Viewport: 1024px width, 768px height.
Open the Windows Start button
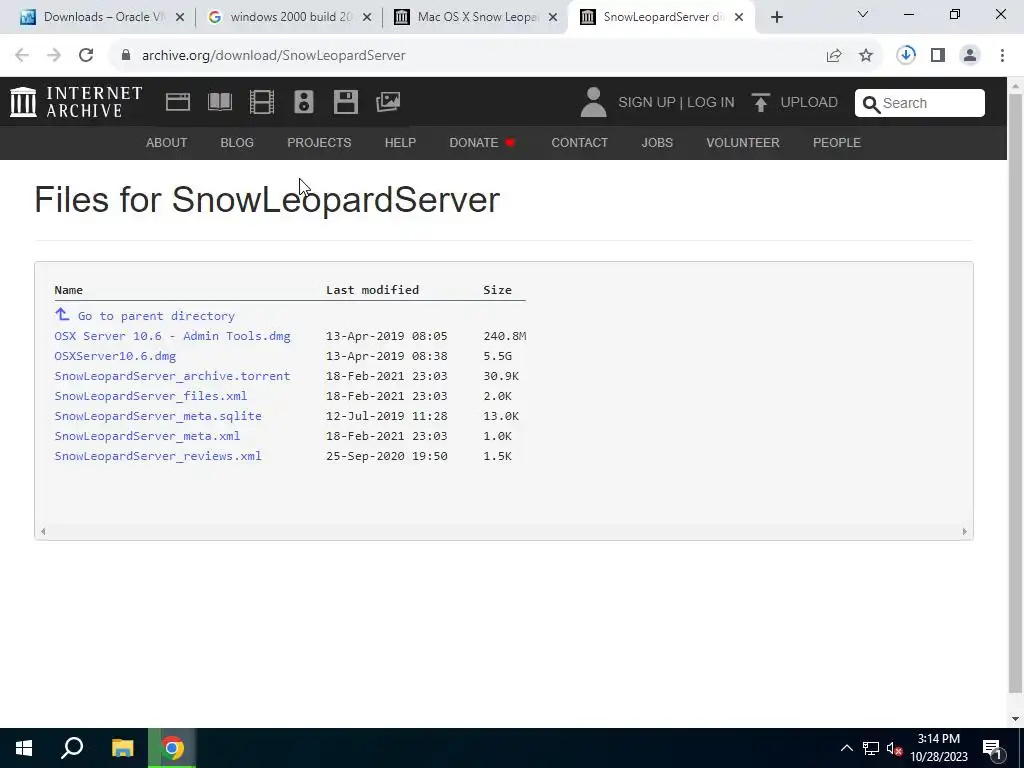tap(24, 748)
